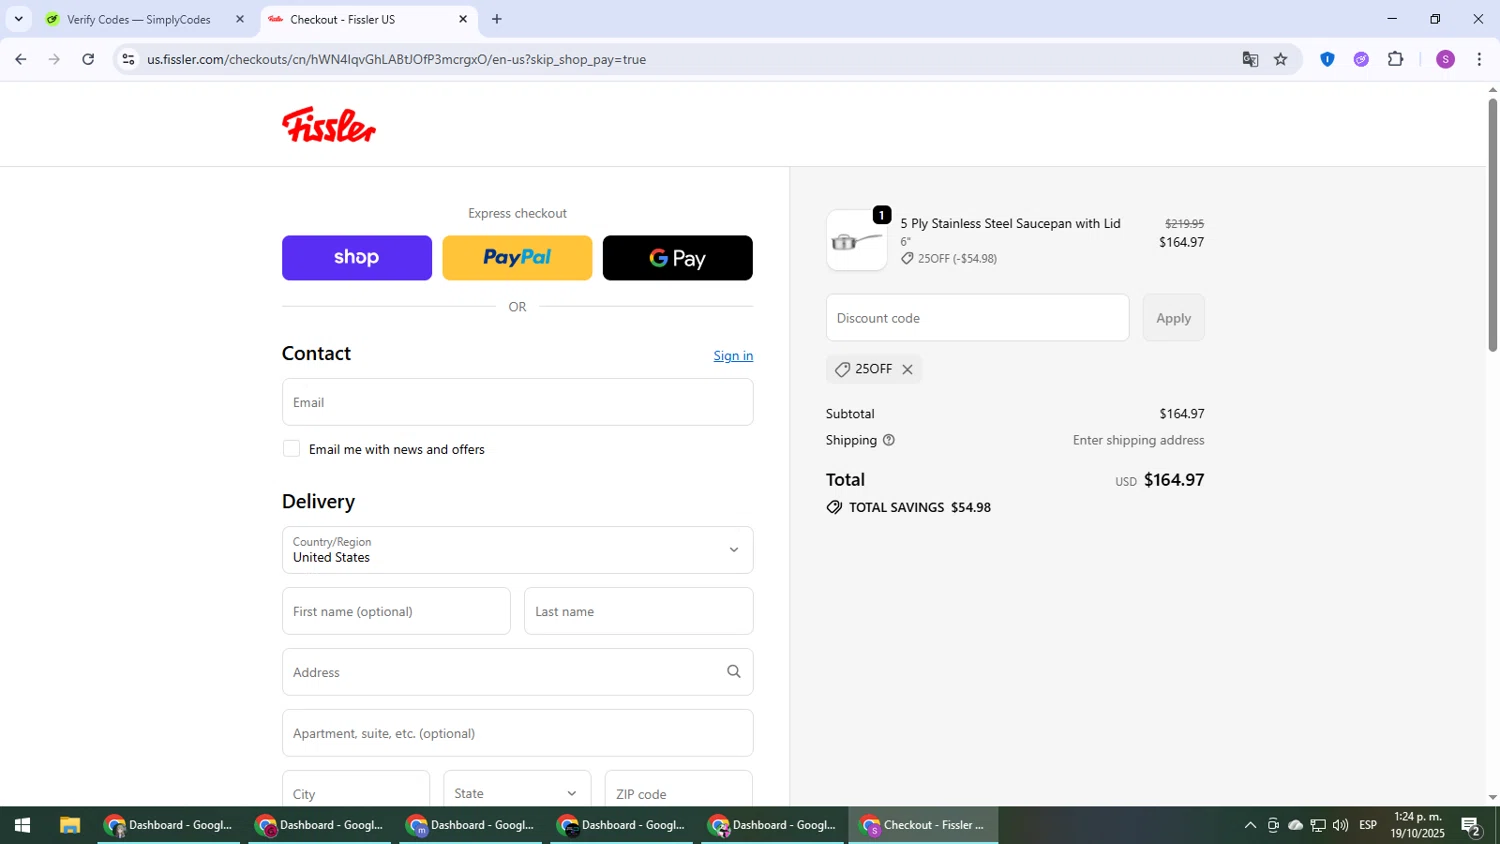This screenshot has height=844, width=1500.
Task: Click 5 Ply Stainless Steel Saucepan name
Action: [1010, 224]
